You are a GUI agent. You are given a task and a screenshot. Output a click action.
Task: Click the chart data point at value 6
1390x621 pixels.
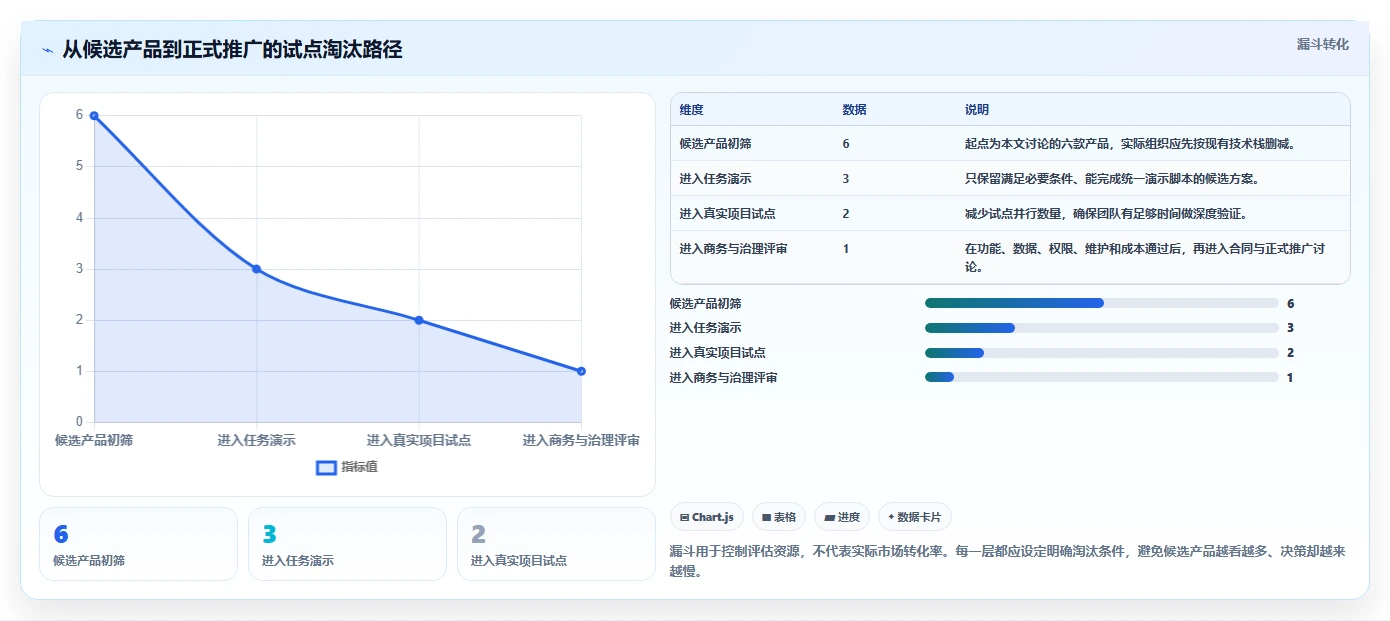pyautogui.click(x=94, y=116)
